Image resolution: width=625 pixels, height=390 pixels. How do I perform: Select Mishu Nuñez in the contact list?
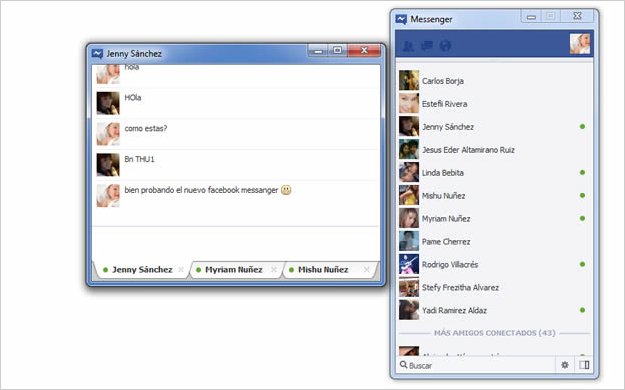[x=494, y=195]
